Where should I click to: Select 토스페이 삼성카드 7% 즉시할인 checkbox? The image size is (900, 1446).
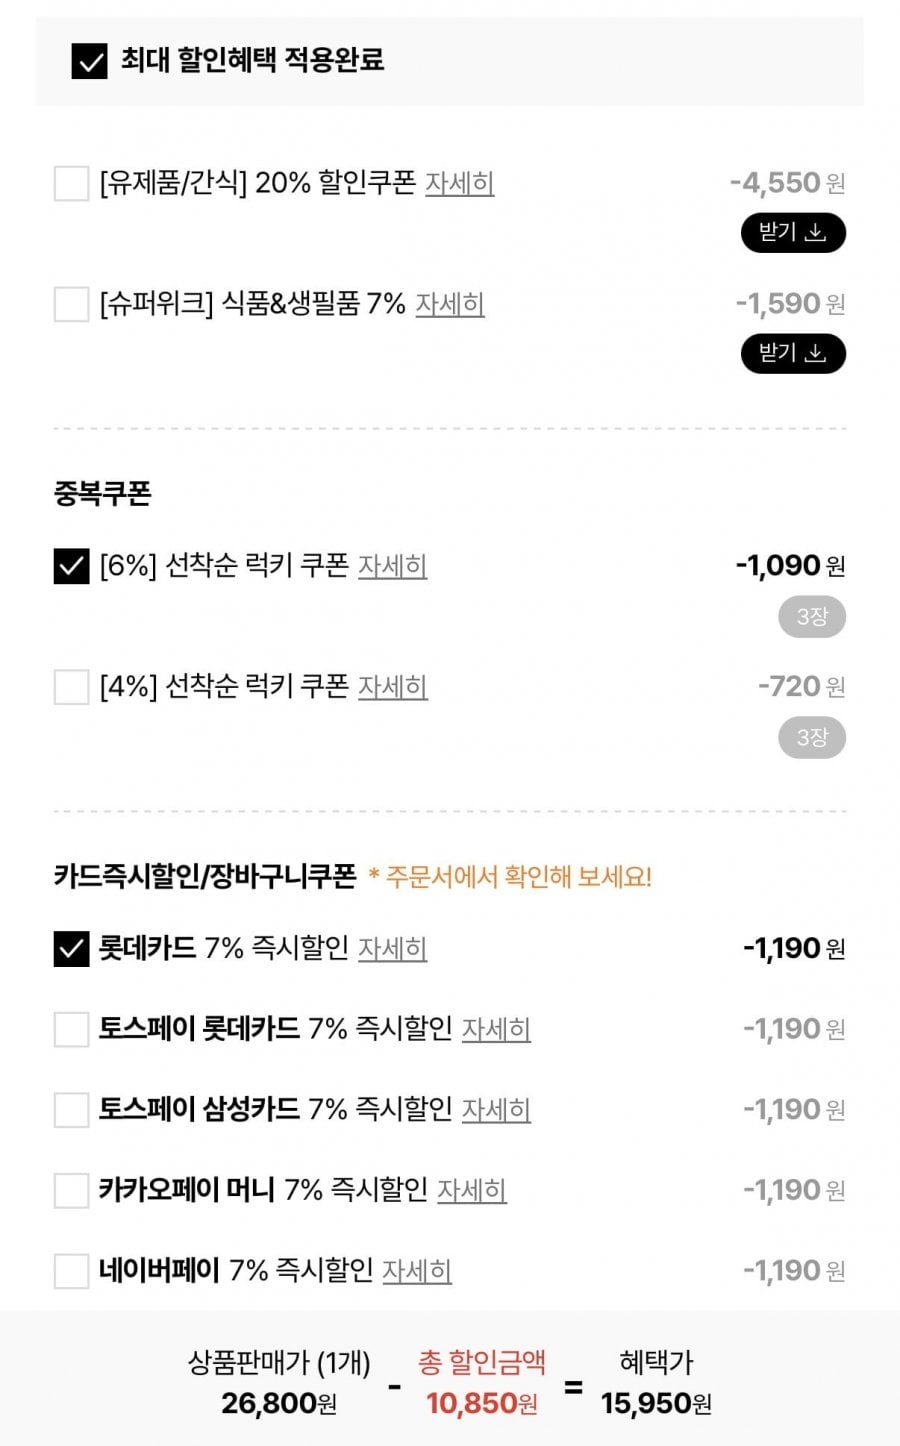coord(71,1110)
